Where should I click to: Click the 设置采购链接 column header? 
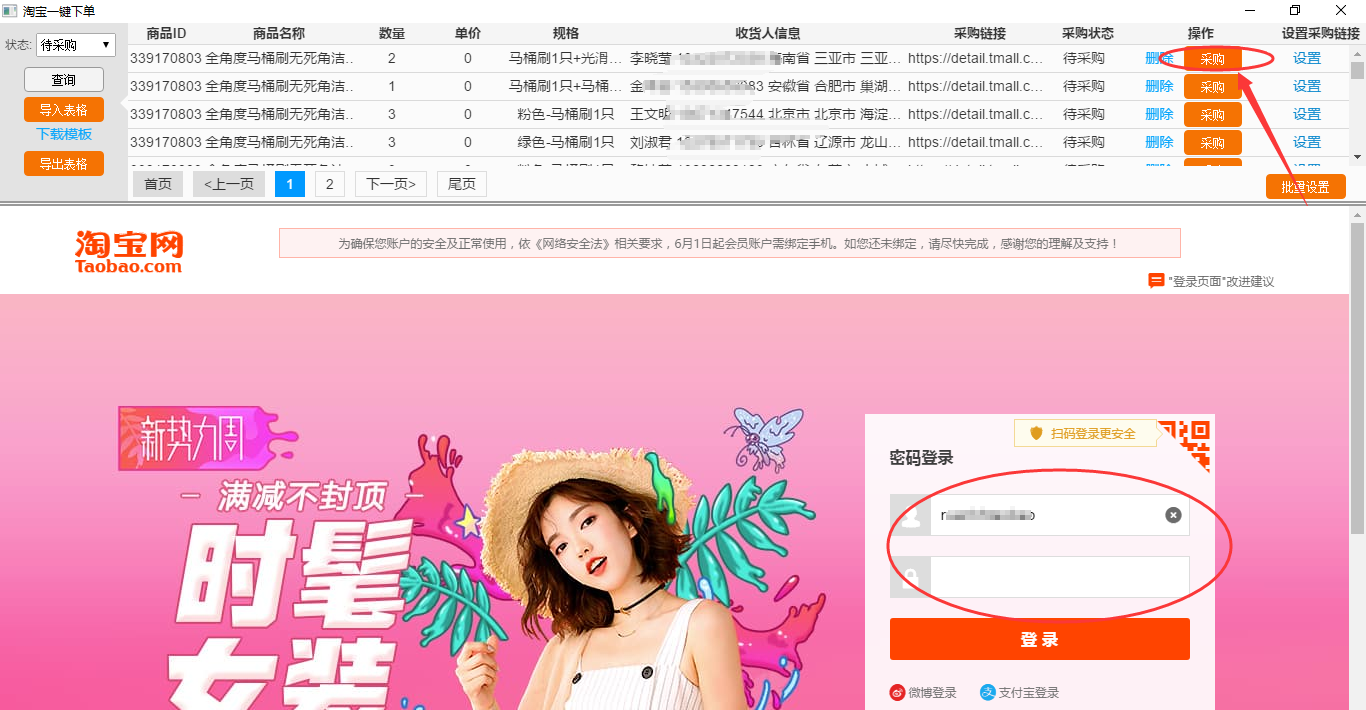[x=1320, y=33]
